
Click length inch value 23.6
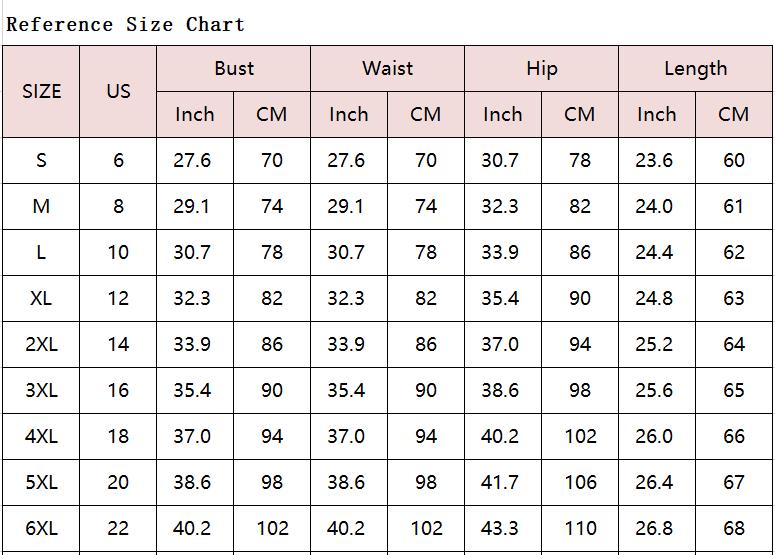point(657,160)
